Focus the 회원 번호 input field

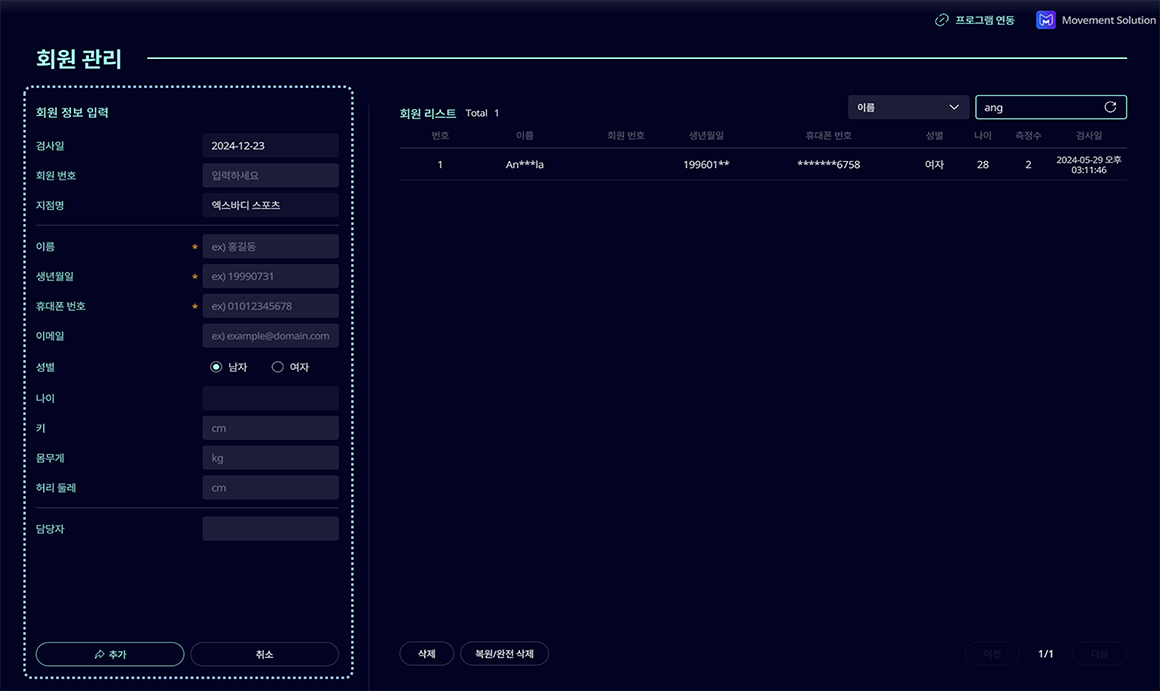pos(270,176)
